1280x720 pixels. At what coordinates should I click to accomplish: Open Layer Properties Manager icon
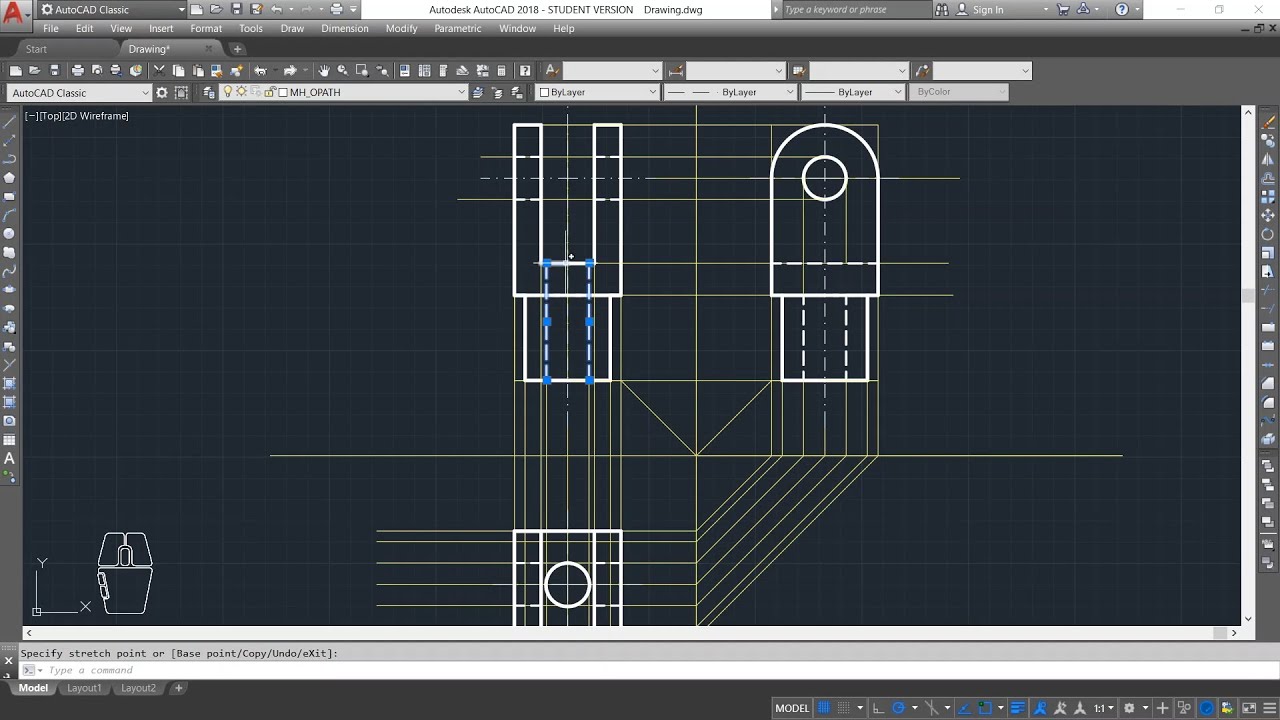point(209,92)
